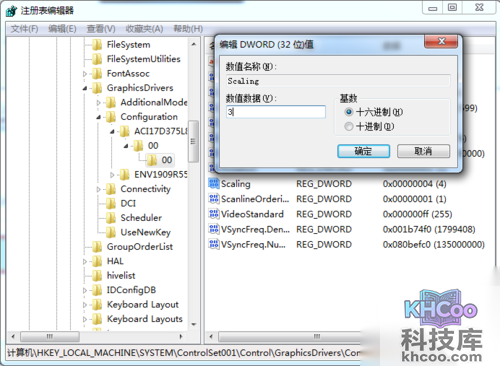The width and height of the screenshot is (500, 366).
Task: Select the Scaling value name in list
Action: tap(236, 184)
